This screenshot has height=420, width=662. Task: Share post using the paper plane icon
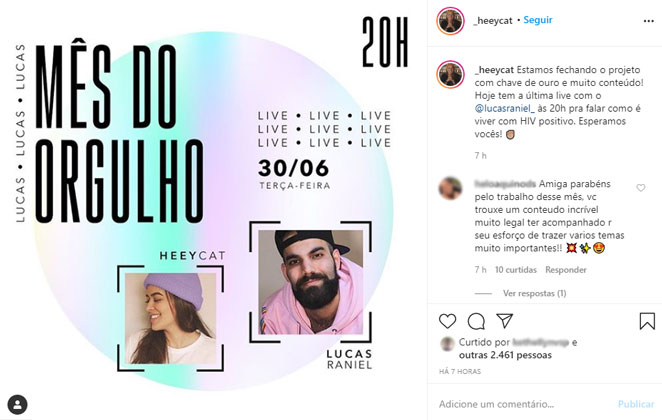click(505, 321)
